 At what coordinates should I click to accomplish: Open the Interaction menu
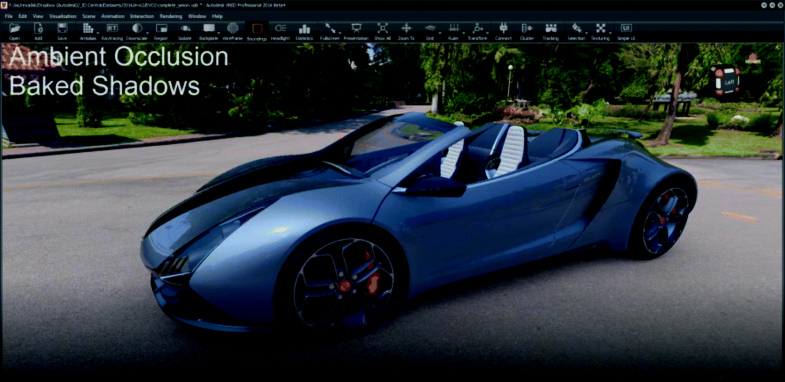tap(142, 16)
